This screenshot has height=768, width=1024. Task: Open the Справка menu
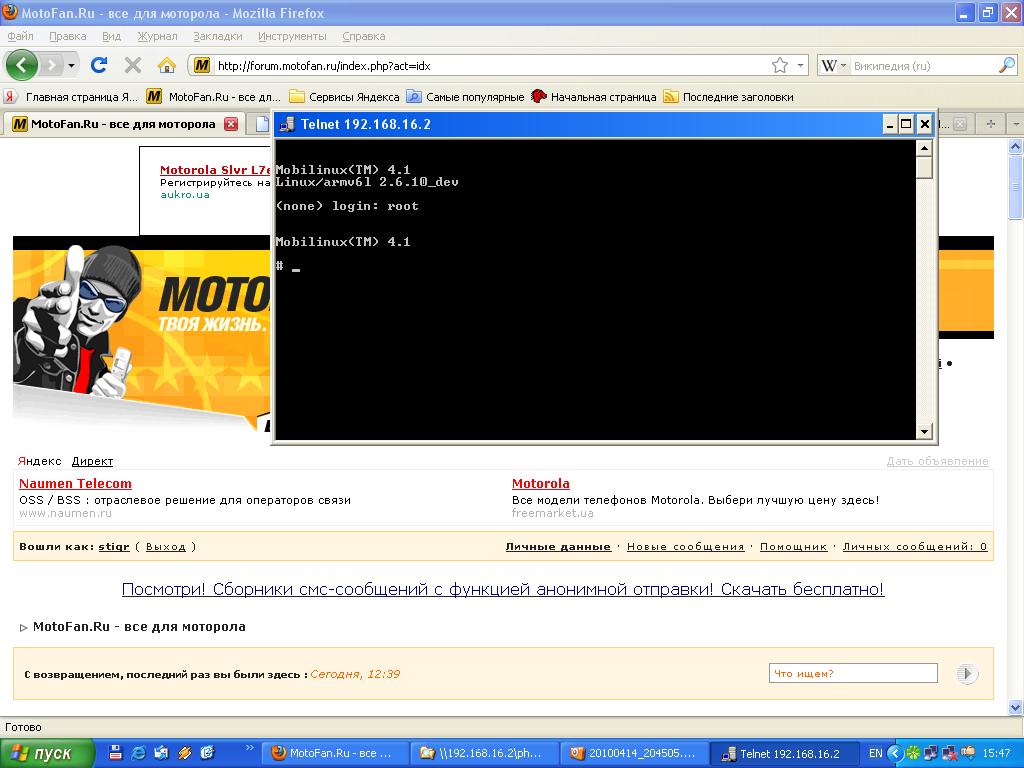(x=364, y=36)
